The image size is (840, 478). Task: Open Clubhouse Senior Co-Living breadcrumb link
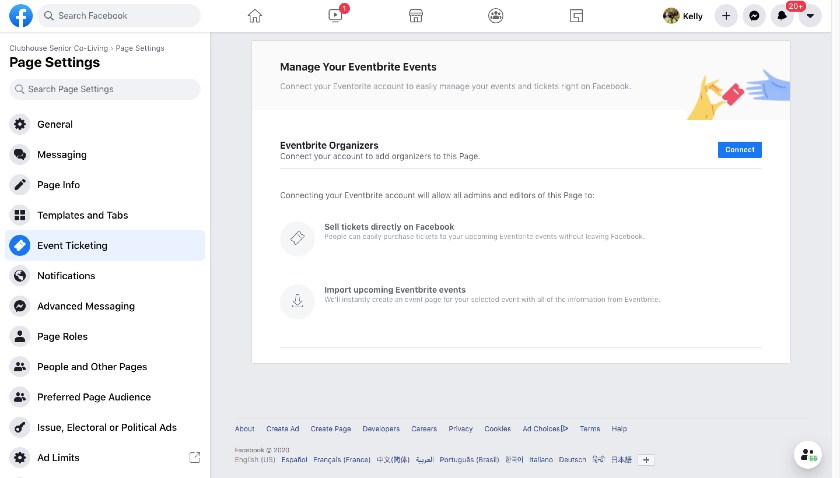[58, 48]
